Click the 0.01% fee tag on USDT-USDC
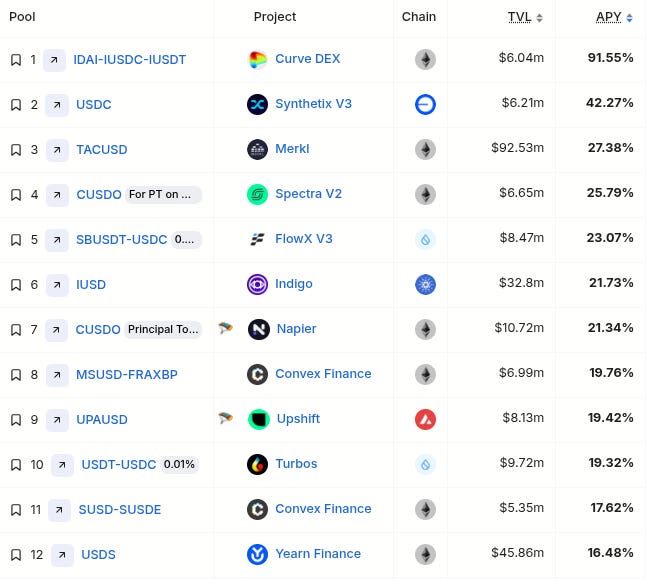 [x=179, y=464]
